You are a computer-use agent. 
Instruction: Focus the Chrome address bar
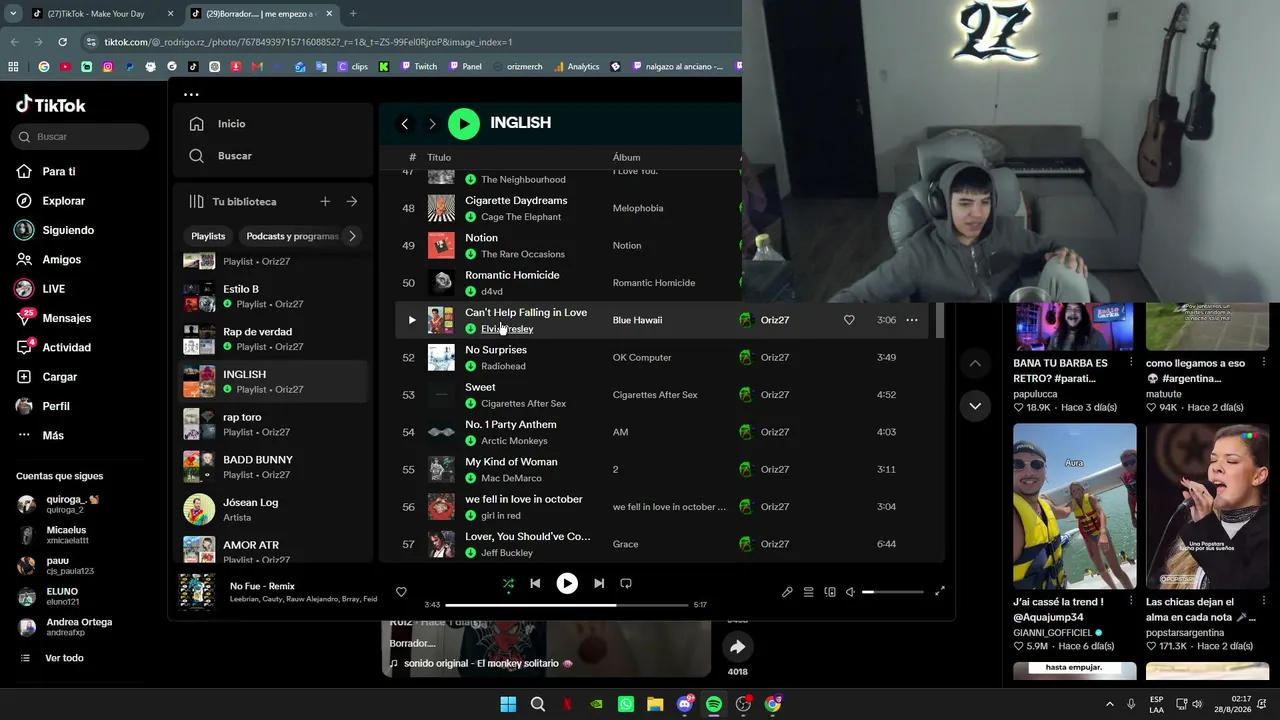click(410, 42)
